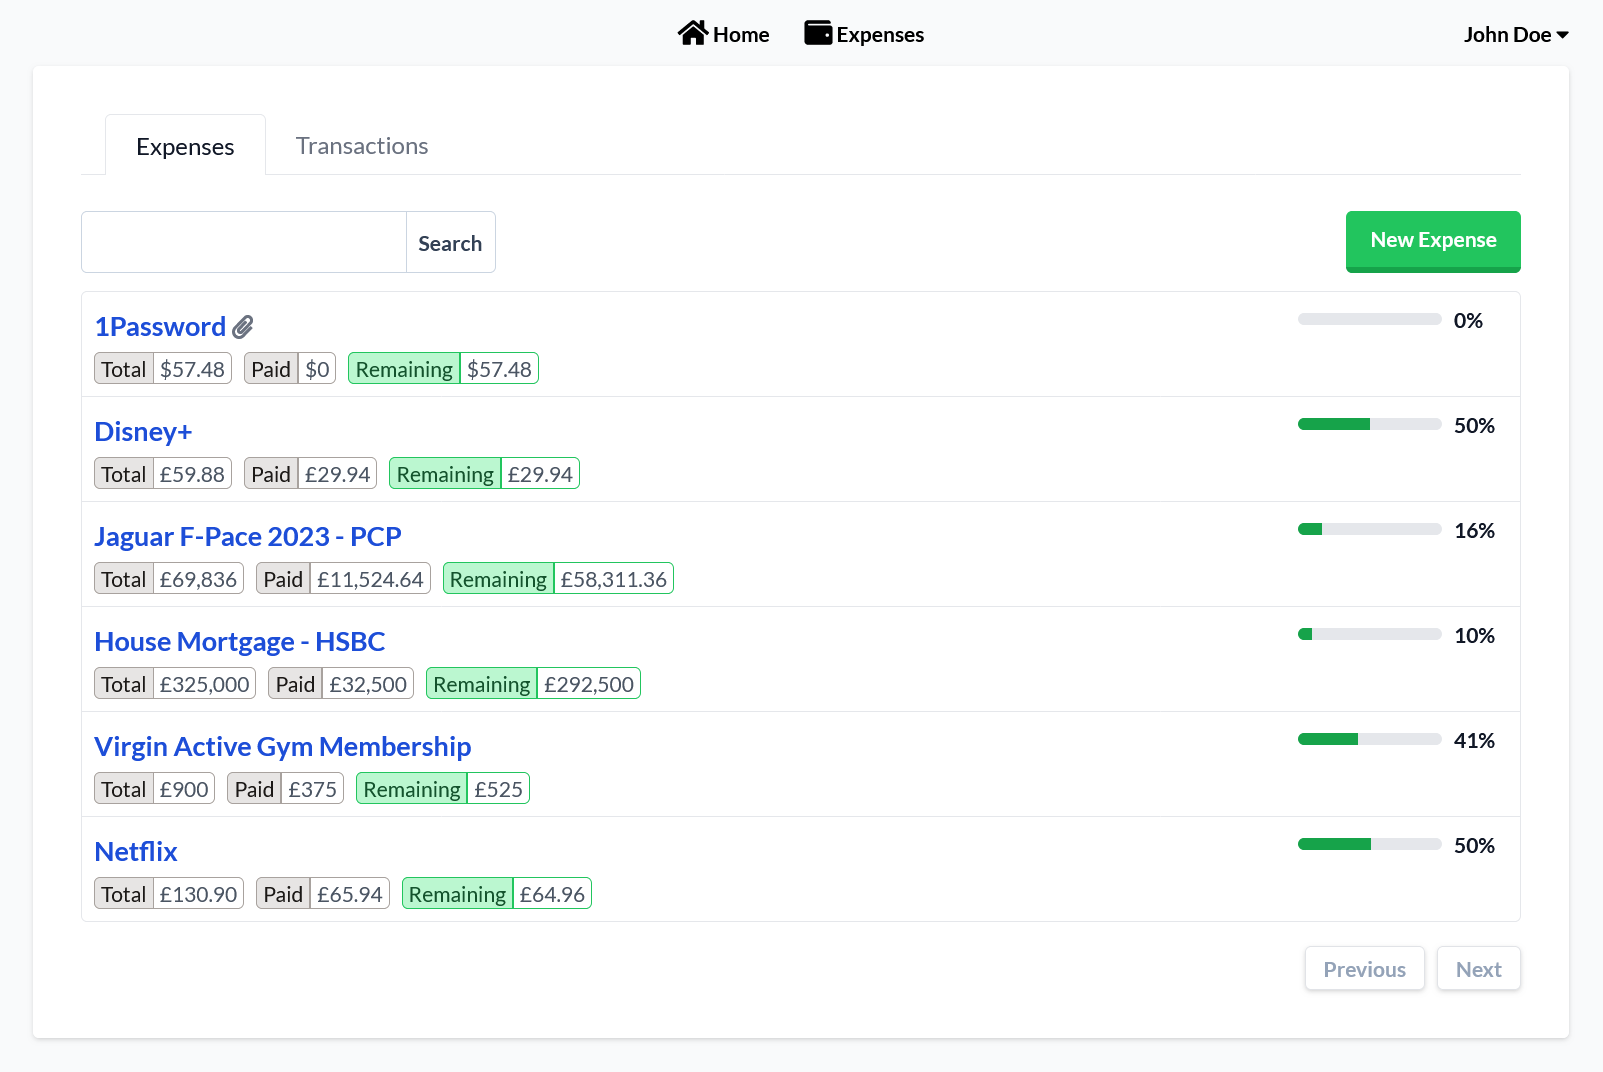Click the 1Password Paid $0 badge
The image size is (1603, 1072).
point(290,369)
